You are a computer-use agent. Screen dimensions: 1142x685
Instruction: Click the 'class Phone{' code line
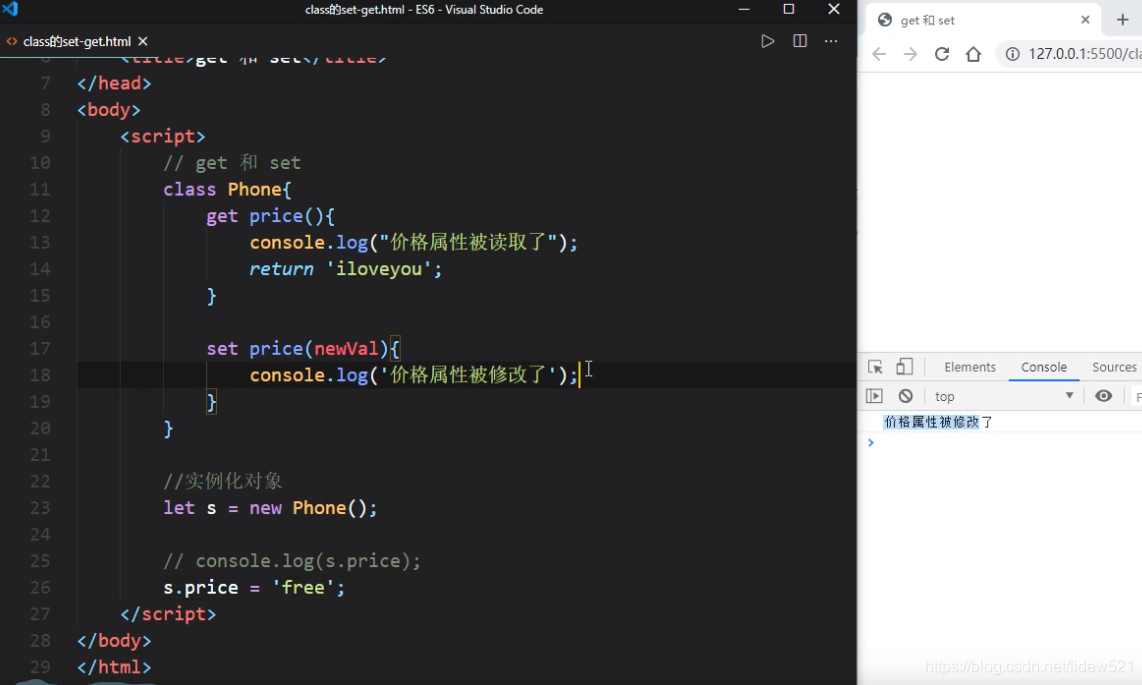227,190
